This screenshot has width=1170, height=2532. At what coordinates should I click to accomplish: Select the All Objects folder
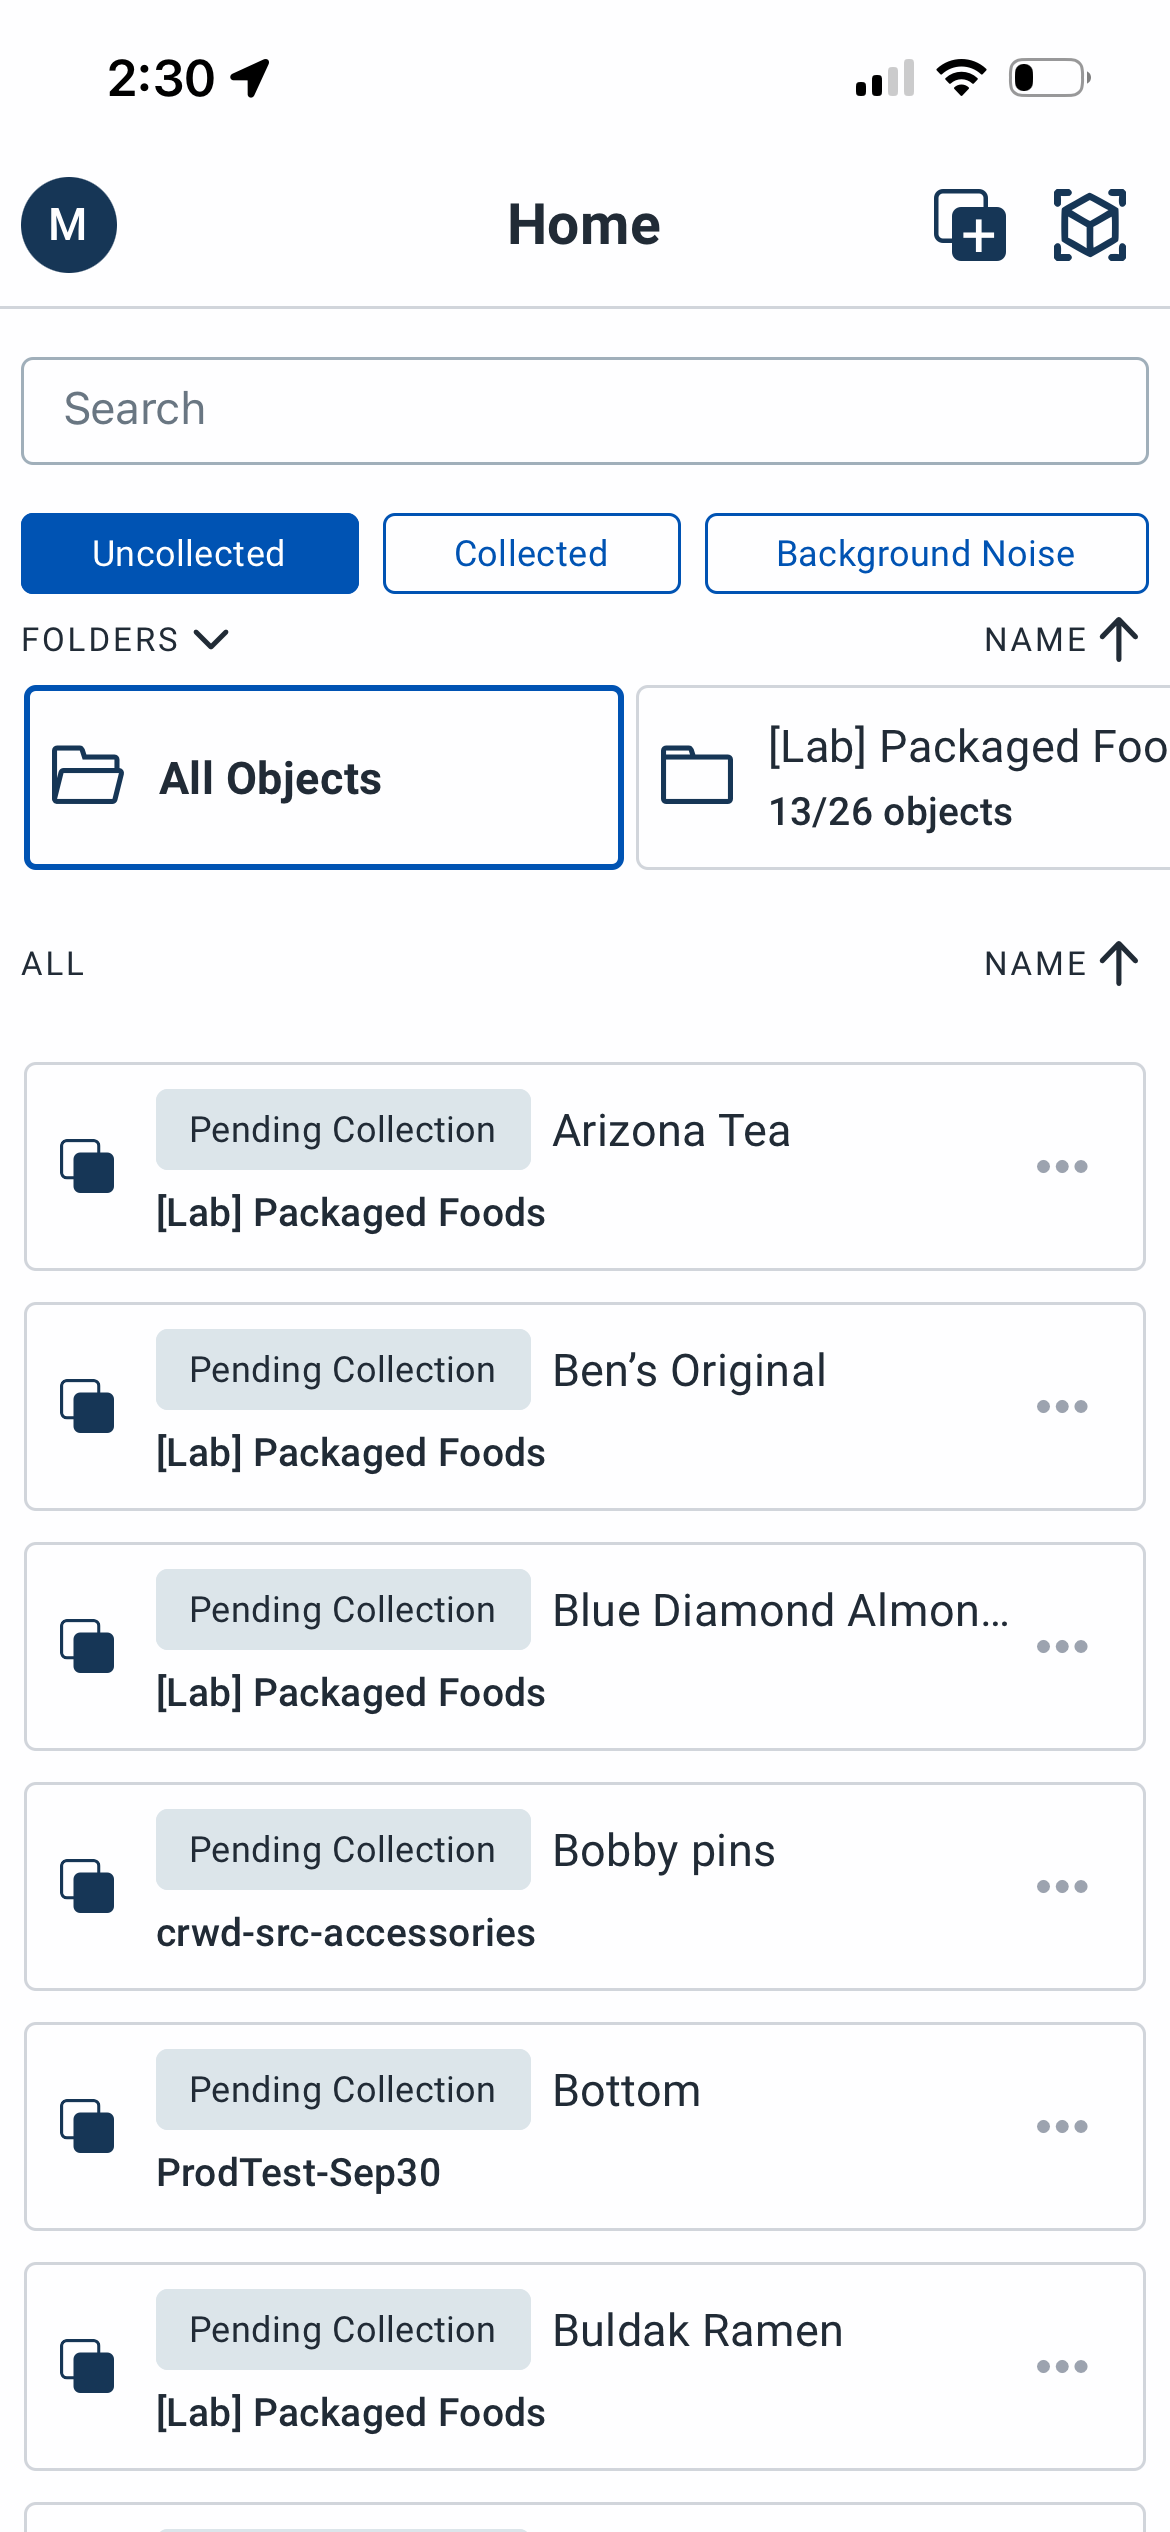coord(324,778)
